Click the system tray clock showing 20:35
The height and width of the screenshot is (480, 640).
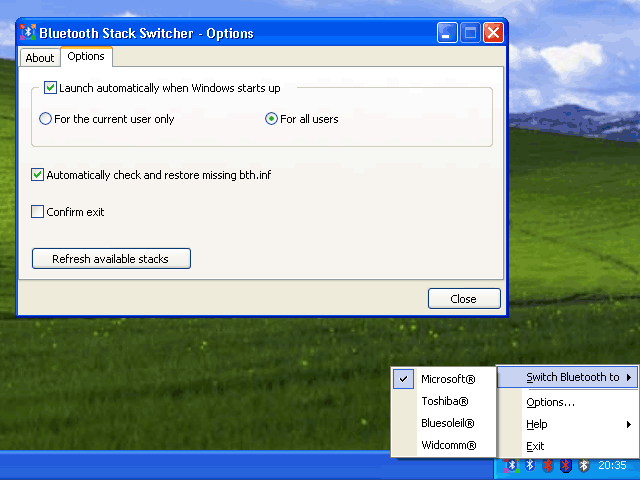click(612, 465)
